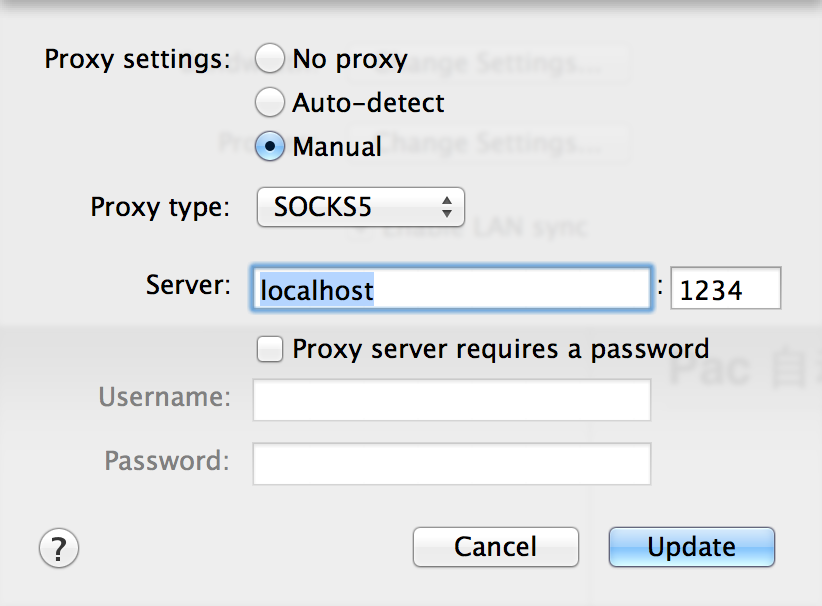Viewport: 822px width, 606px height.
Task: Click the "Server:" label
Action: tap(189, 285)
